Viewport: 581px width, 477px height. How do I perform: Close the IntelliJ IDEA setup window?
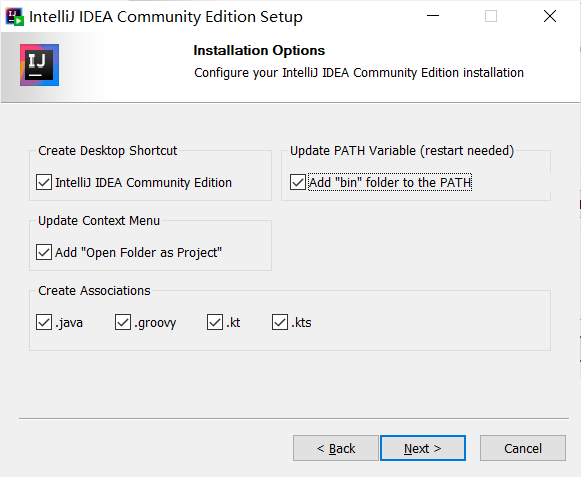[x=550, y=16]
